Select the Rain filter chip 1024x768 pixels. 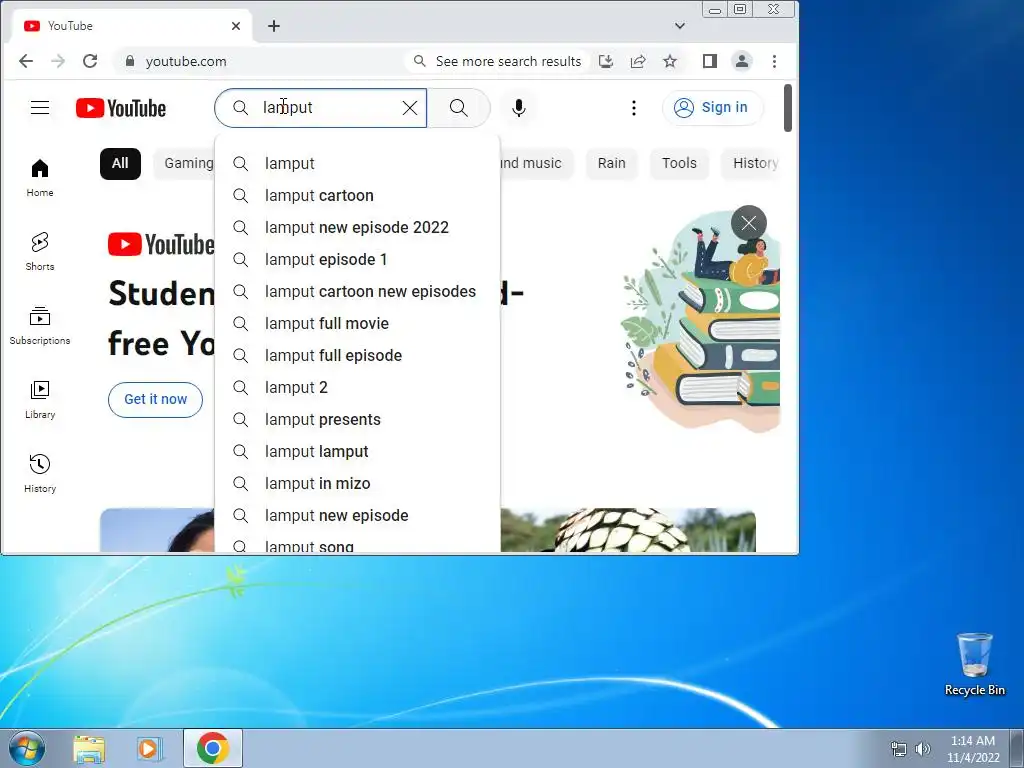coord(611,163)
